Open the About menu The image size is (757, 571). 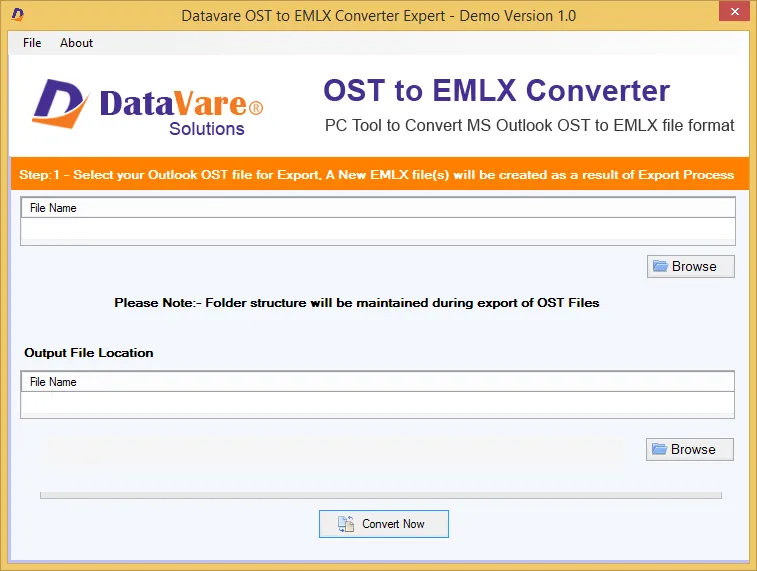point(76,43)
